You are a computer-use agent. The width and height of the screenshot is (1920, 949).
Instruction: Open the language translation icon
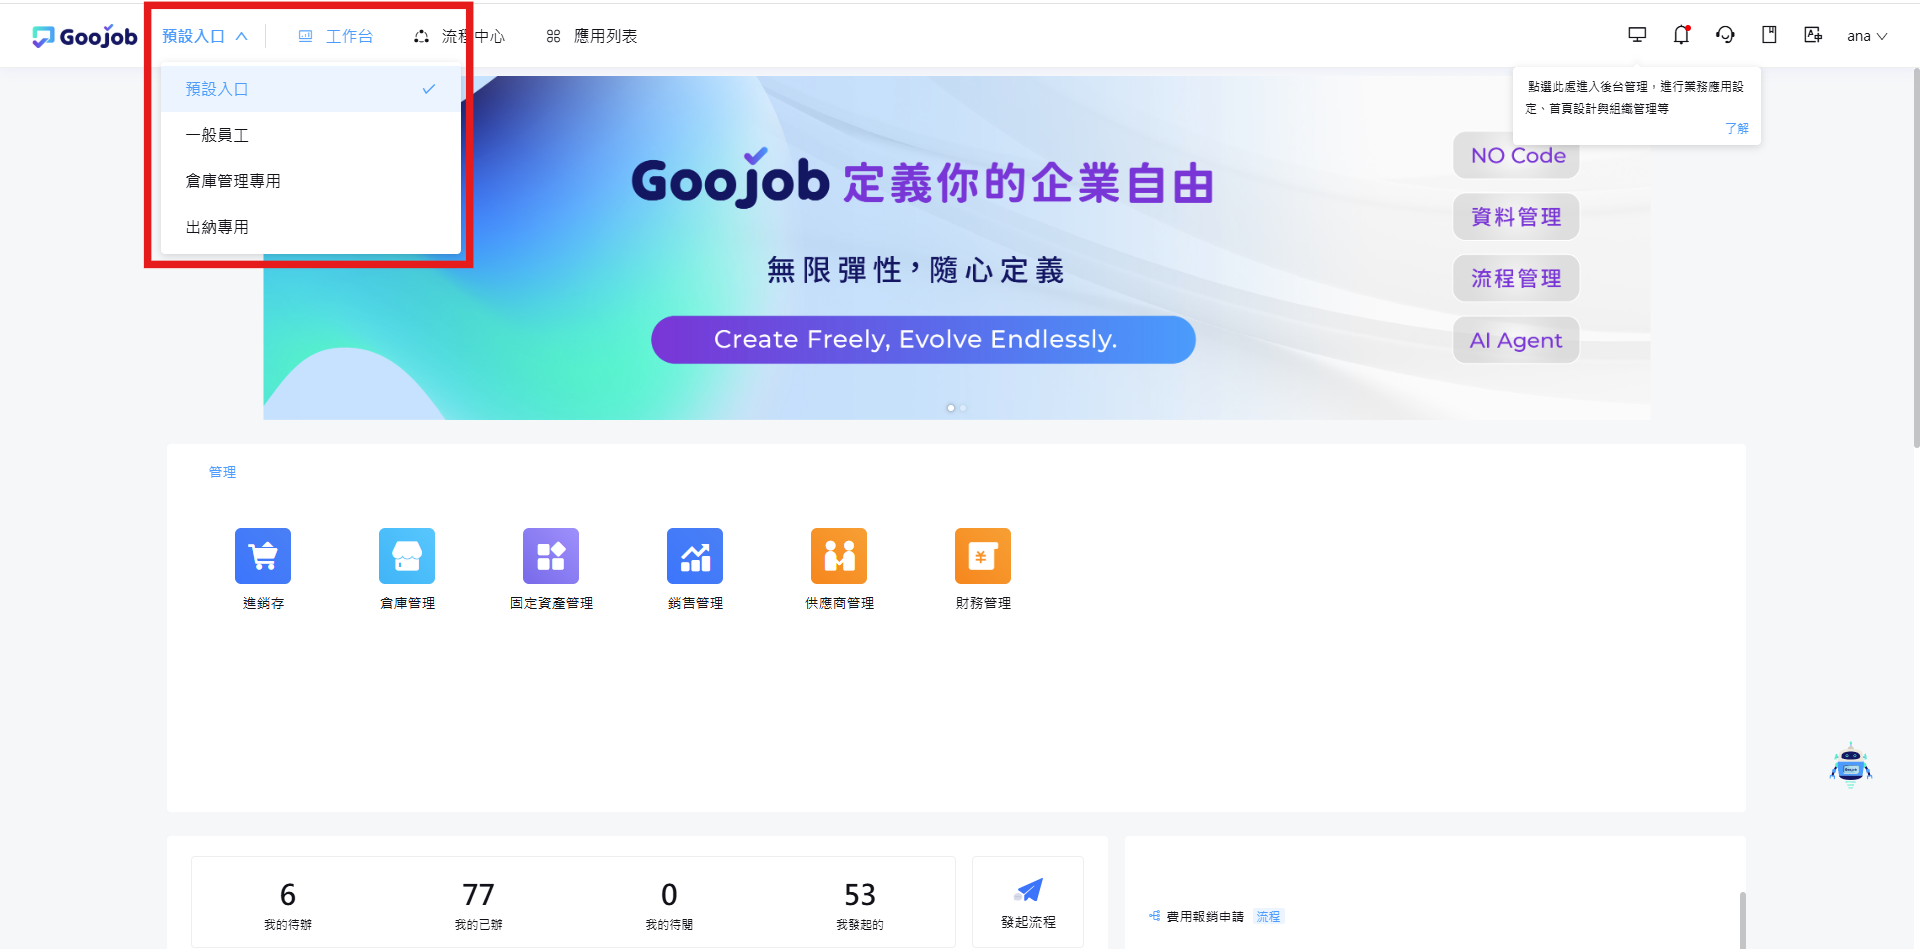tap(1813, 35)
